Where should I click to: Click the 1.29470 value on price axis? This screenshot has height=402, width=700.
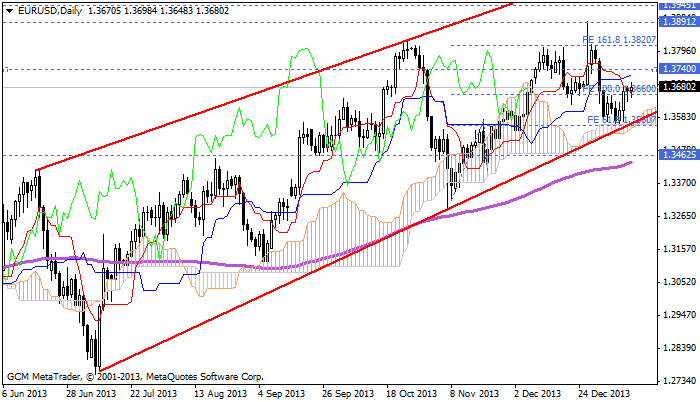680,315
